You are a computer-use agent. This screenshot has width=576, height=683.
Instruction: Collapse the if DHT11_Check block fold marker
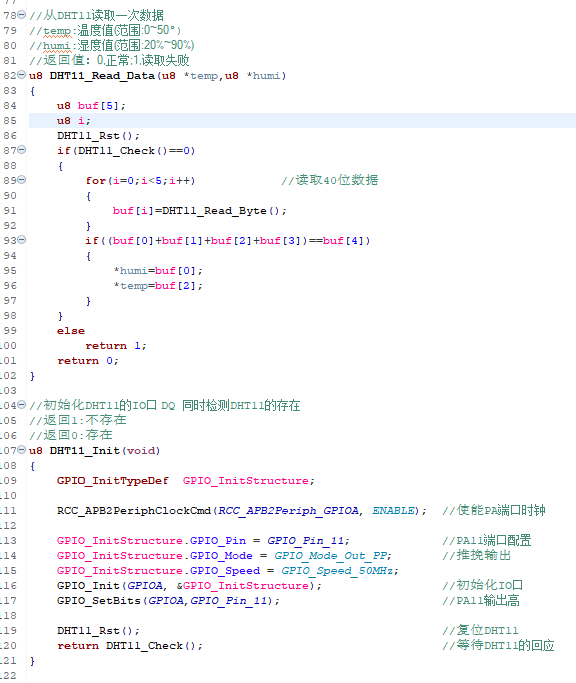coord(21,150)
